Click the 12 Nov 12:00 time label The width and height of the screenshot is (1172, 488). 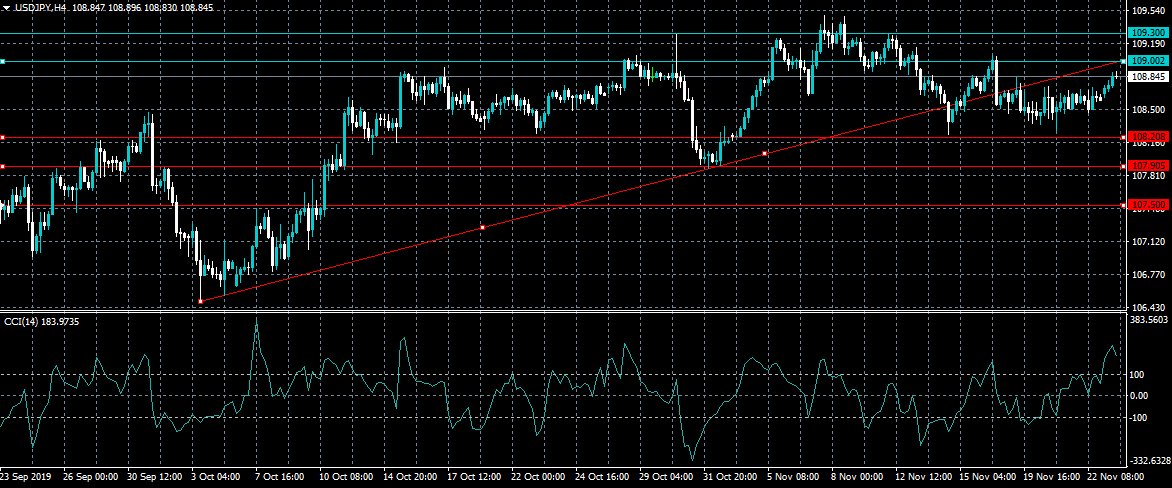click(926, 476)
